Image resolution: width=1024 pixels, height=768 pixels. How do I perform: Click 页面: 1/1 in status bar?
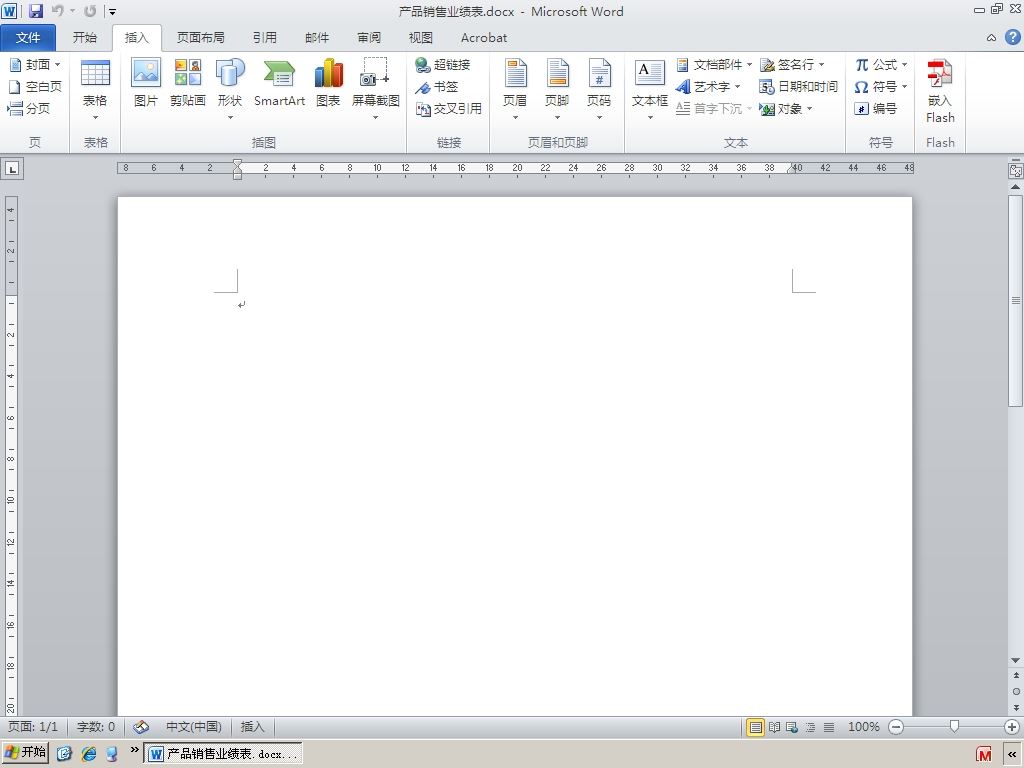click(x=33, y=727)
